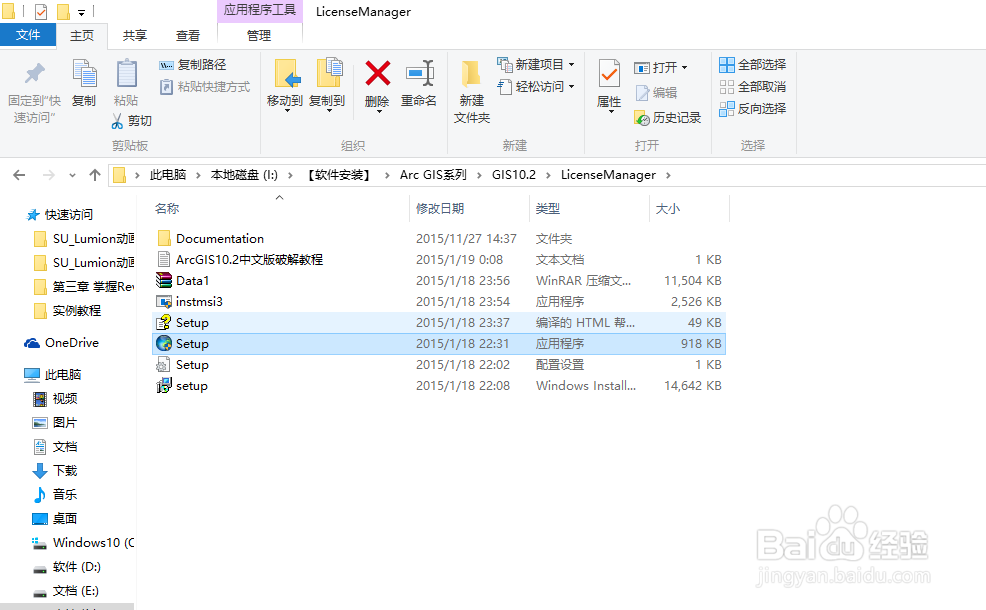Click Pin to Quick access icon

35,73
